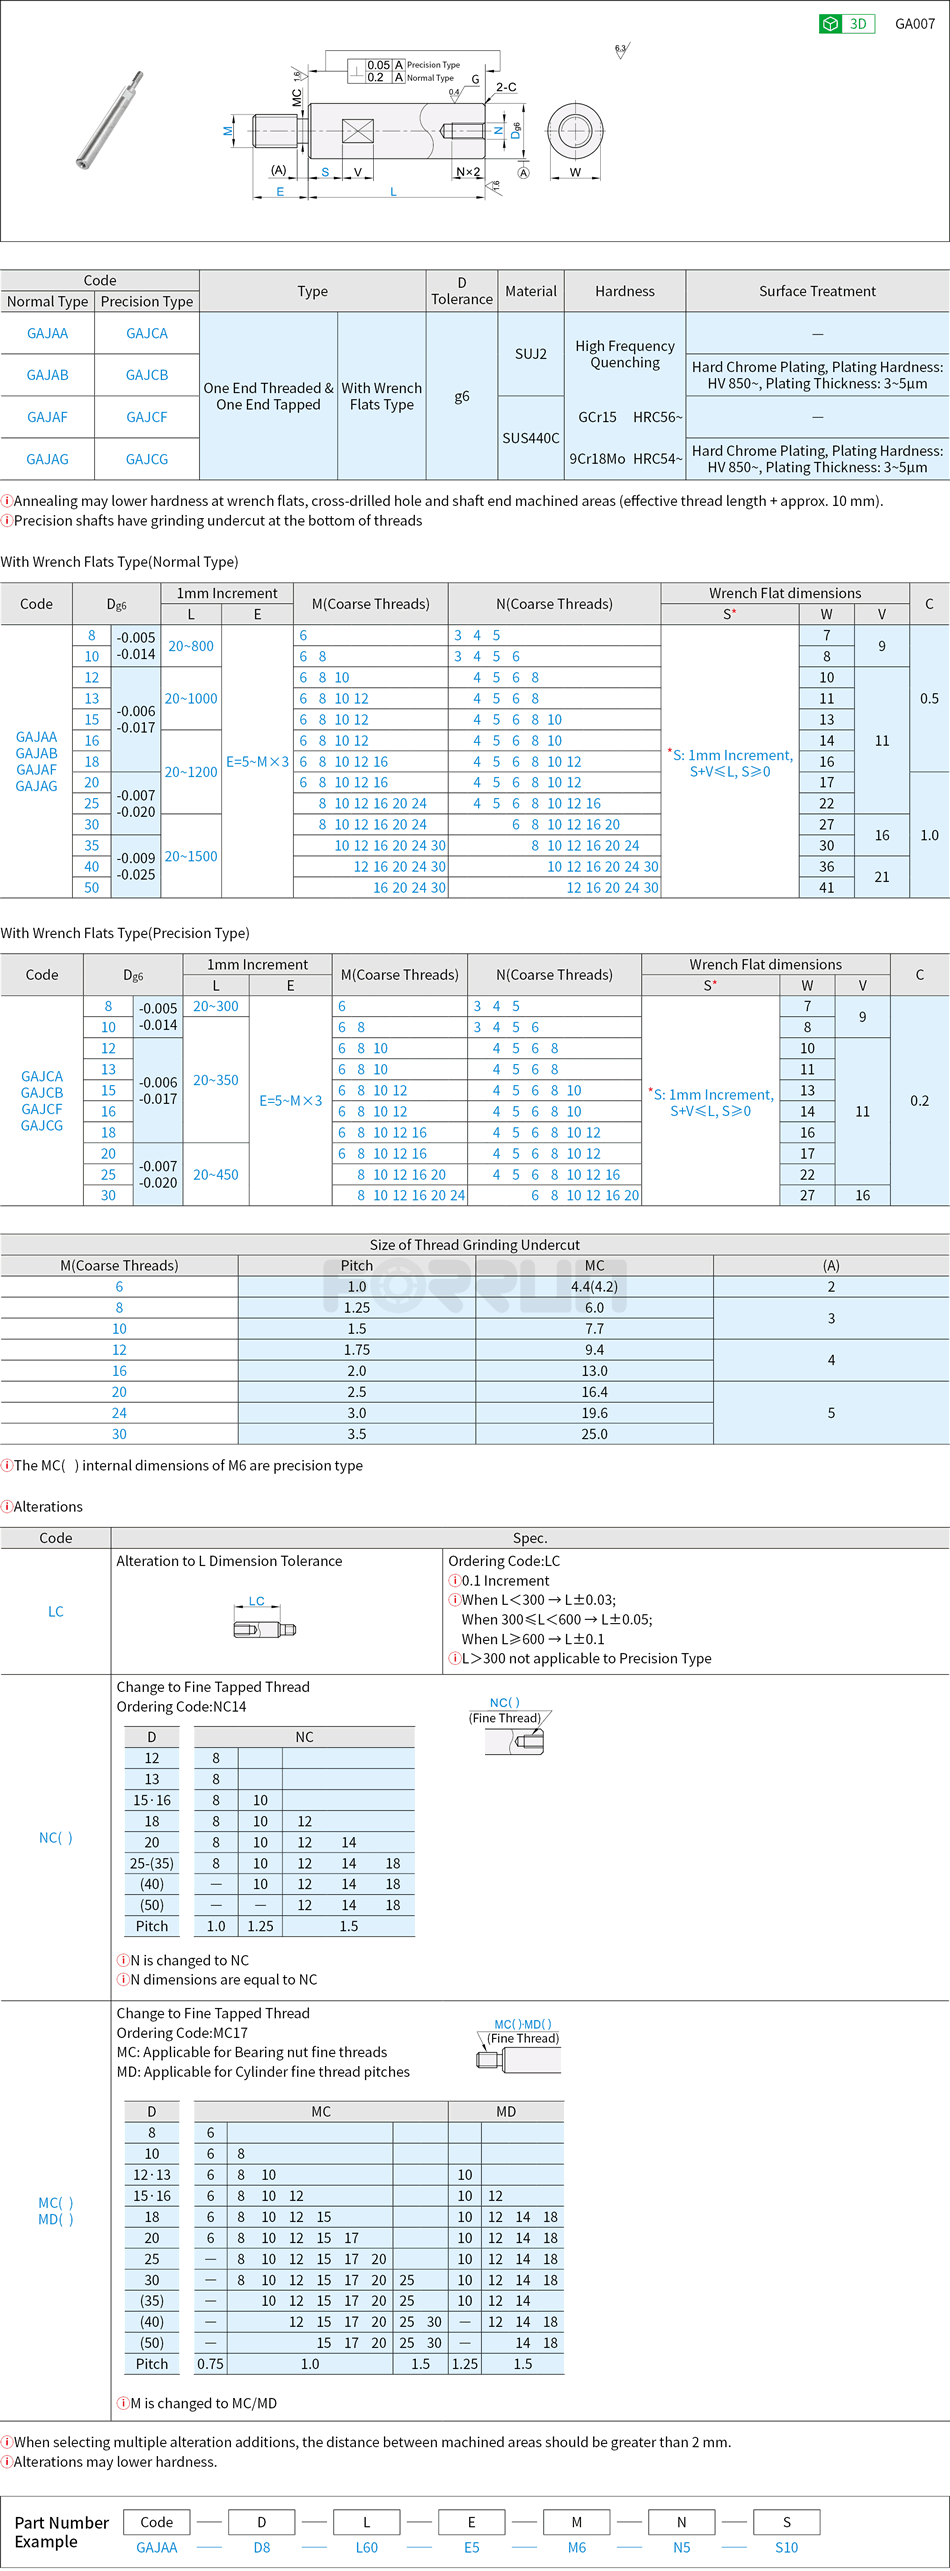Click example value GAJAA under Code box
This screenshot has height=2571, width=950.
157,2548
